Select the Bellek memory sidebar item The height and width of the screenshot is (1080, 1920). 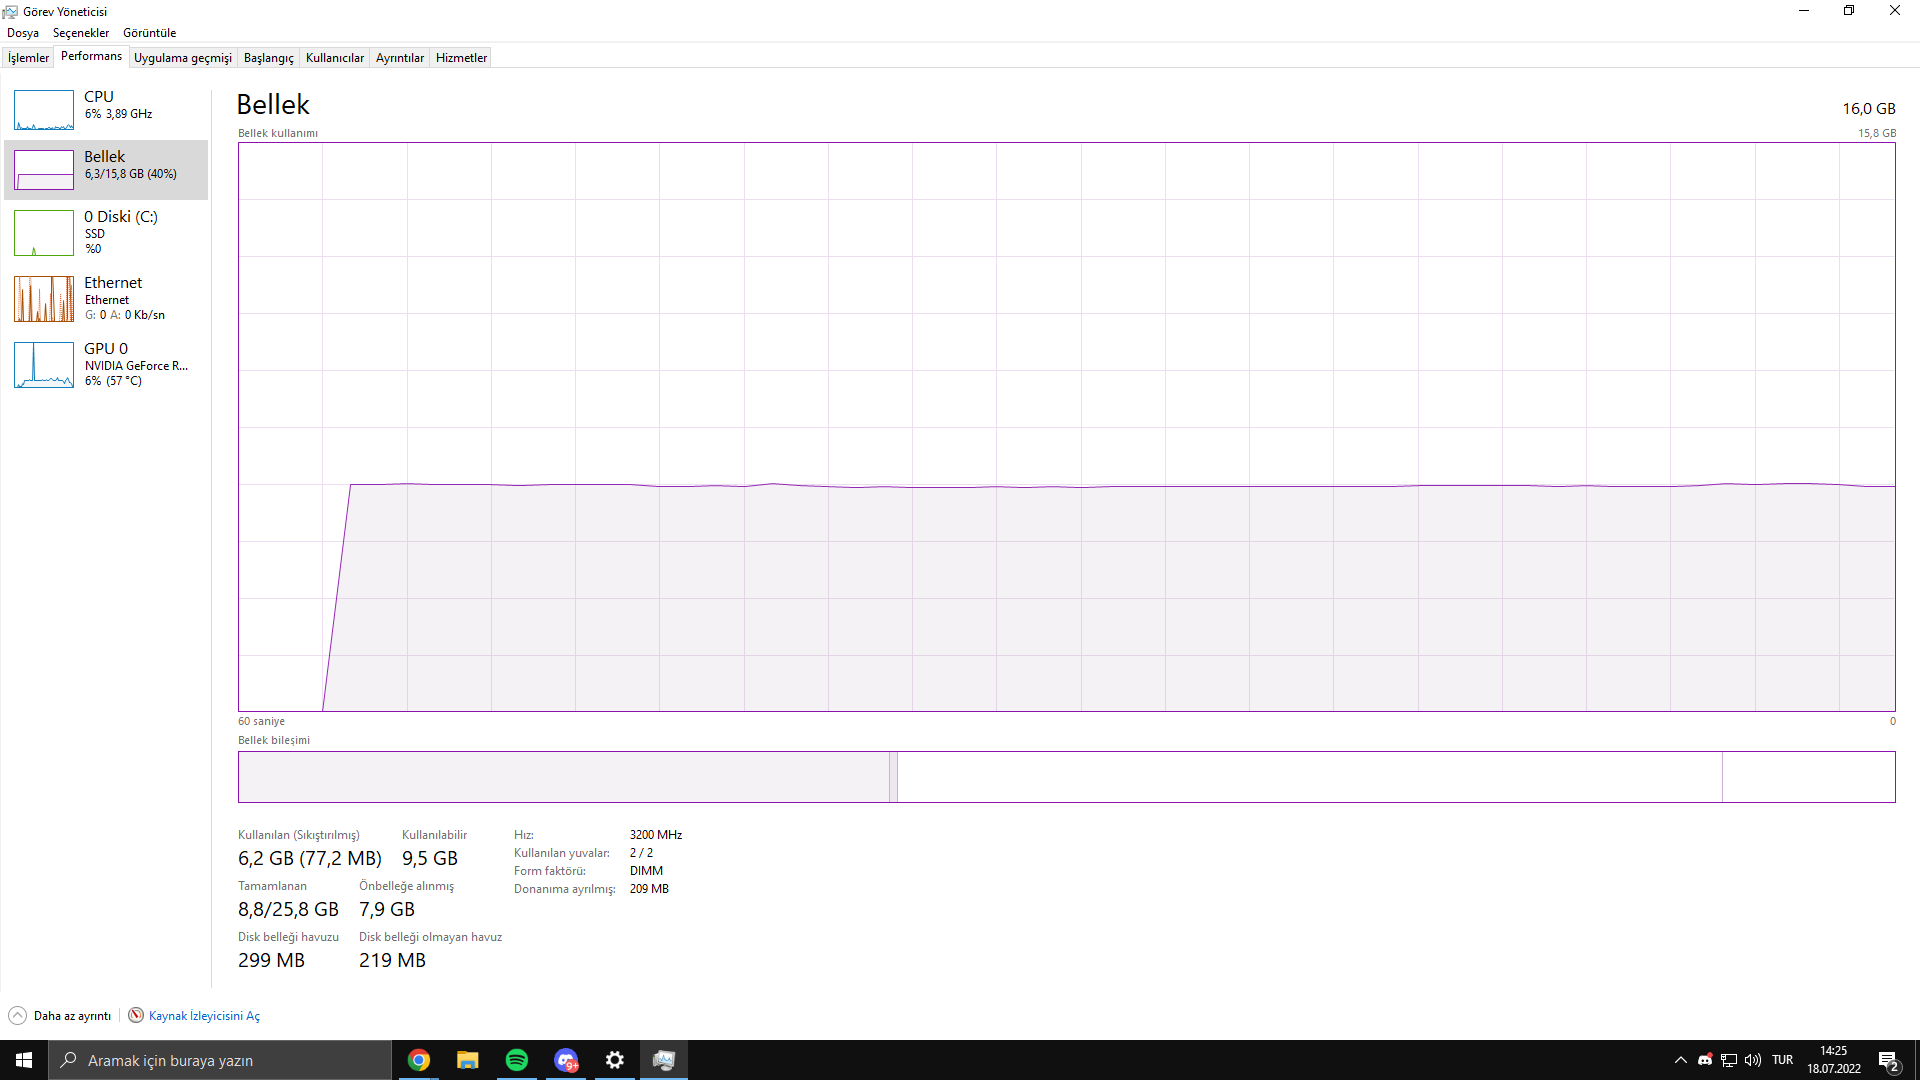click(x=106, y=166)
